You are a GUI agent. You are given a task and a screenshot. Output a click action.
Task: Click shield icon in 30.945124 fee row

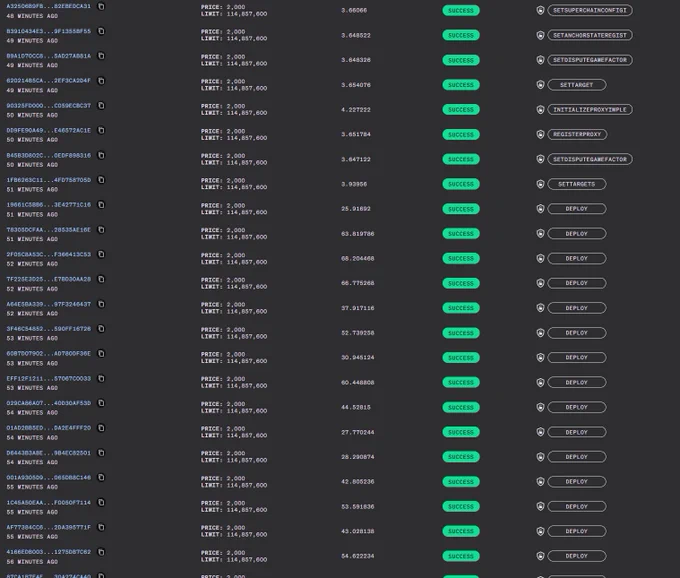pyautogui.click(x=540, y=358)
